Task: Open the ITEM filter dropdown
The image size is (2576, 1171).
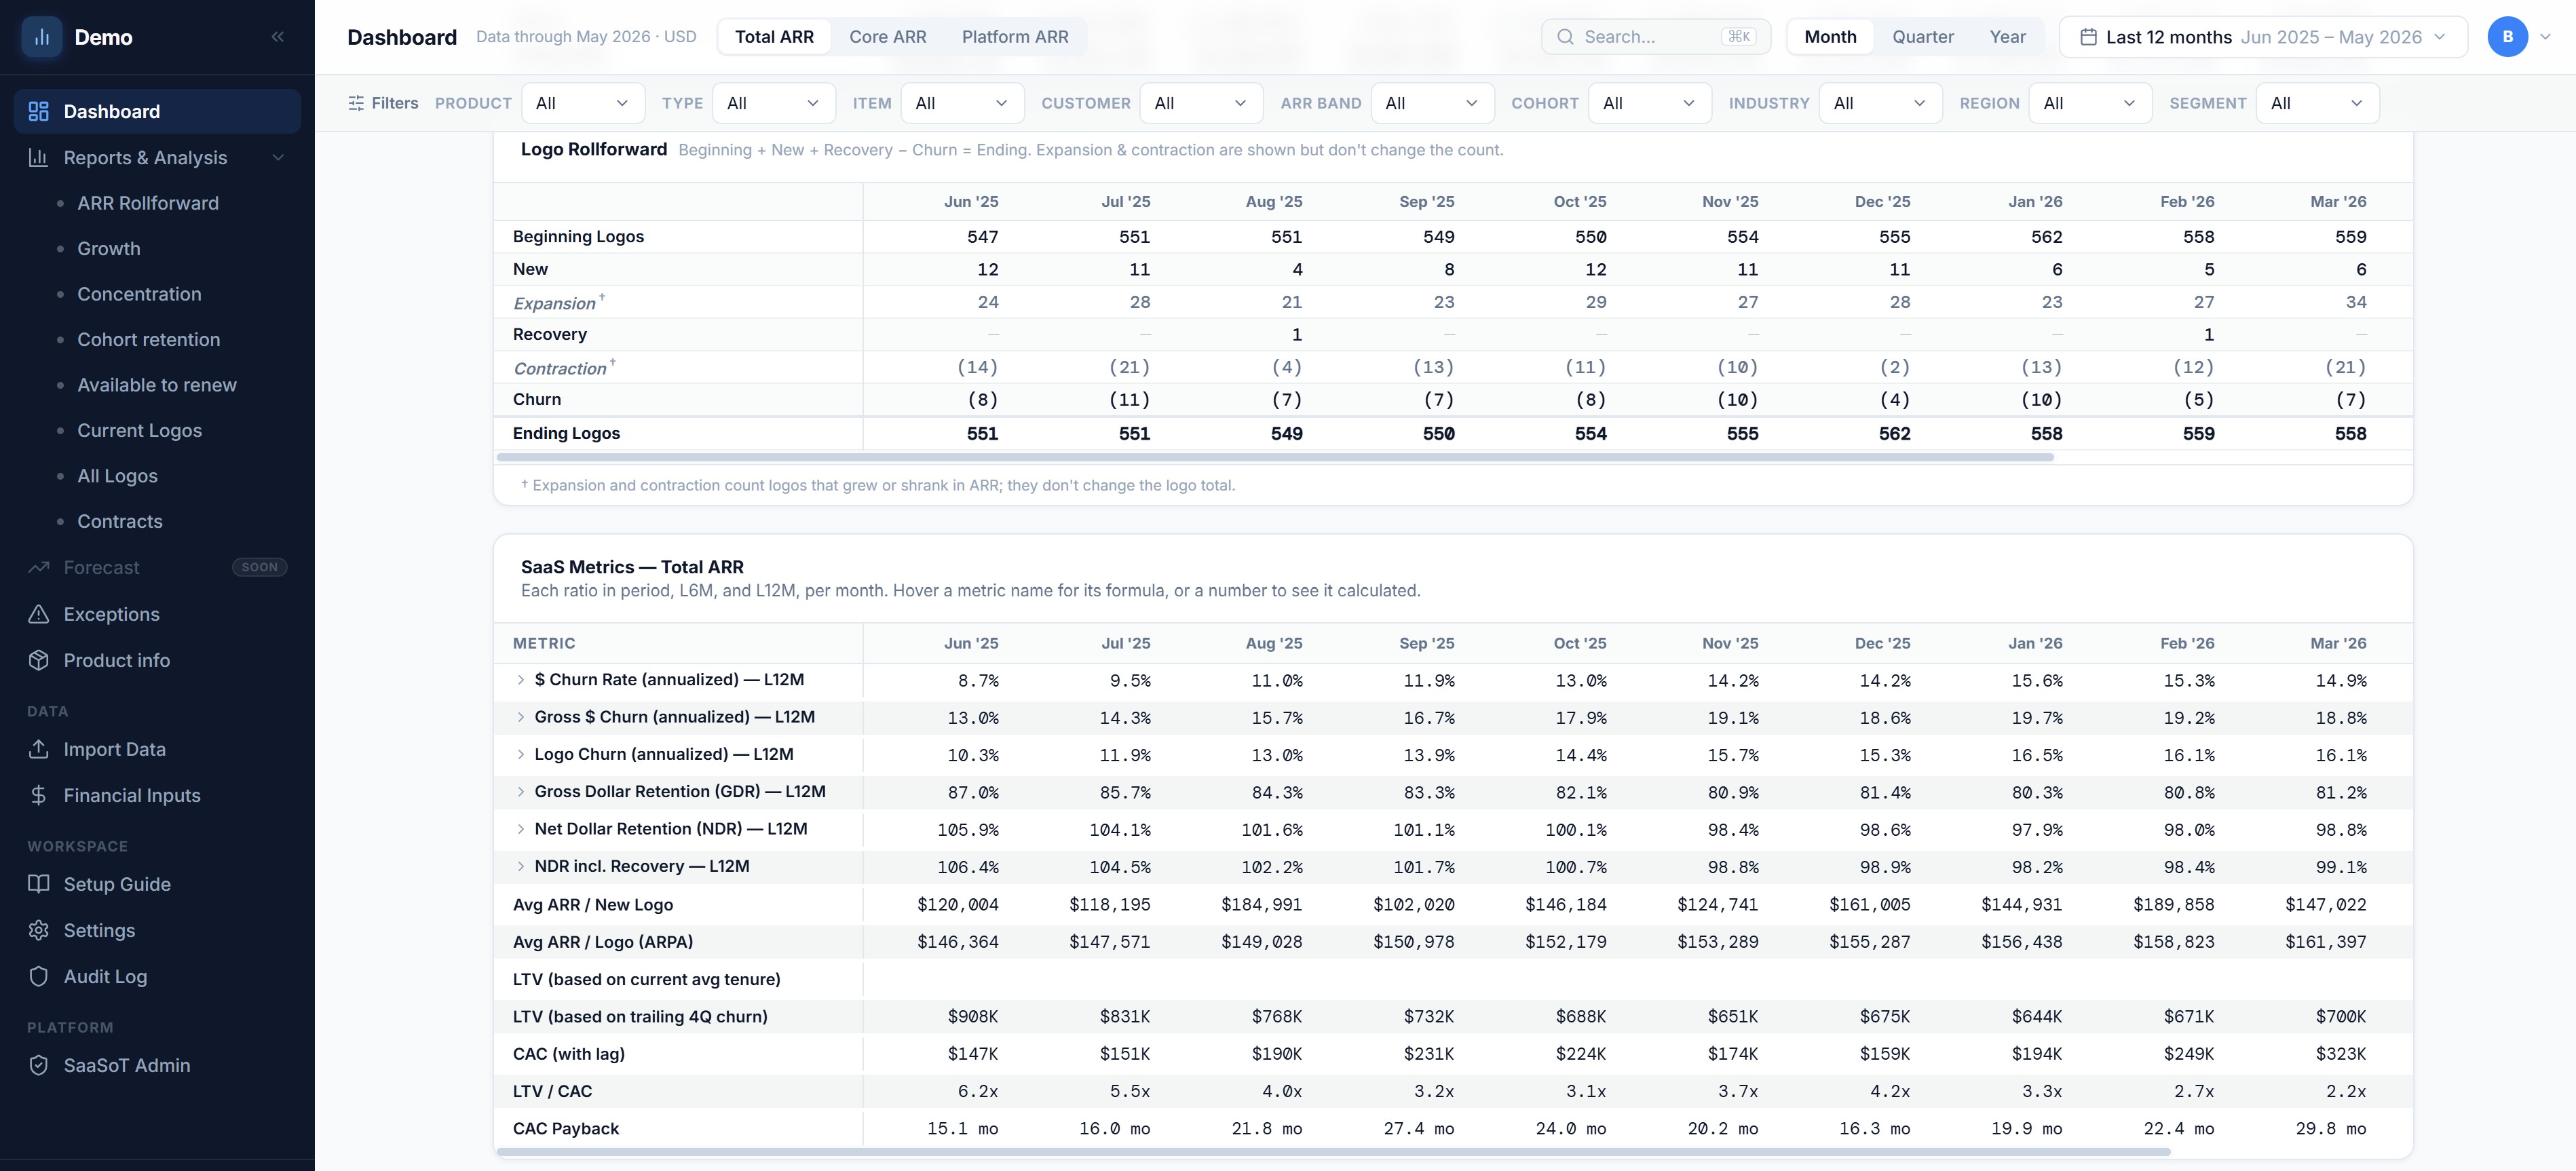Action: click(962, 103)
